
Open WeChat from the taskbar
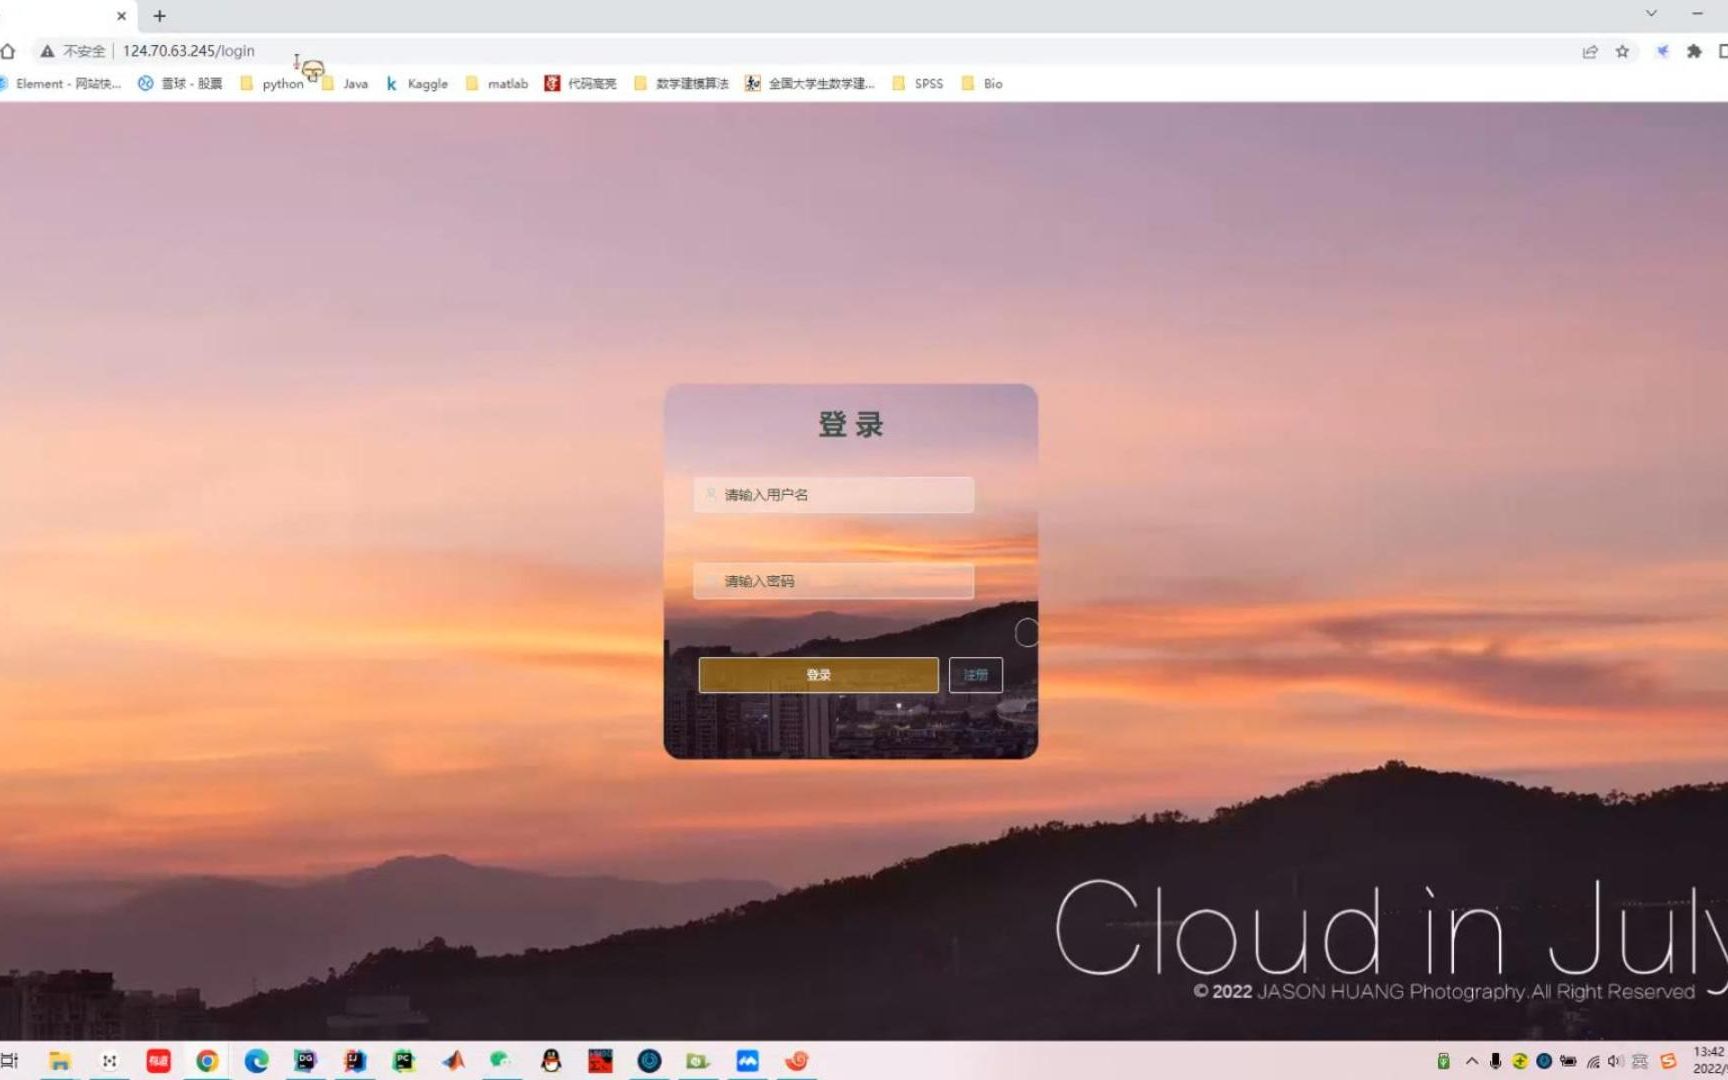coord(501,1061)
